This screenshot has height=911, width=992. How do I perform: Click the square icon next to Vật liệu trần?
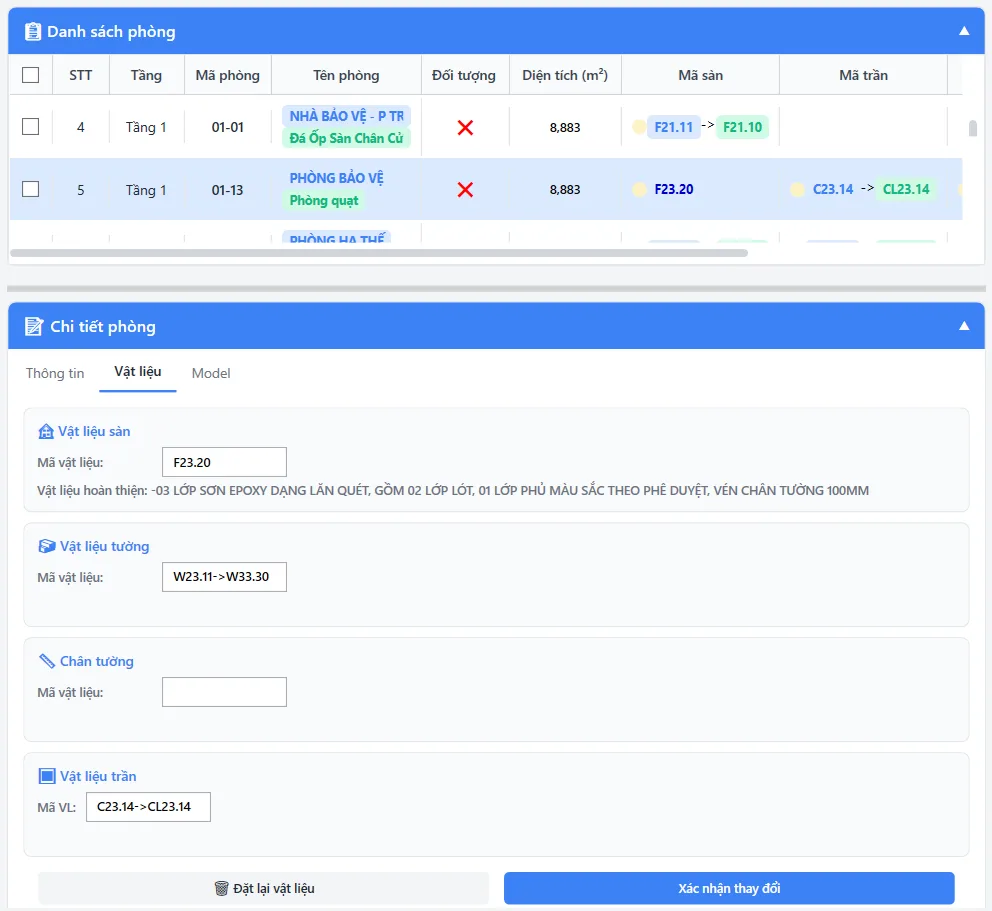click(47, 776)
